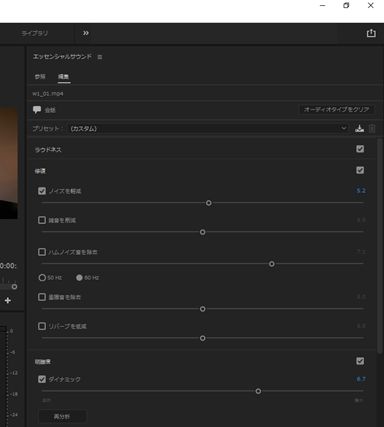Click the share/export icon at top right
Viewport: 384px width, 427px height.
click(x=371, y=33)
